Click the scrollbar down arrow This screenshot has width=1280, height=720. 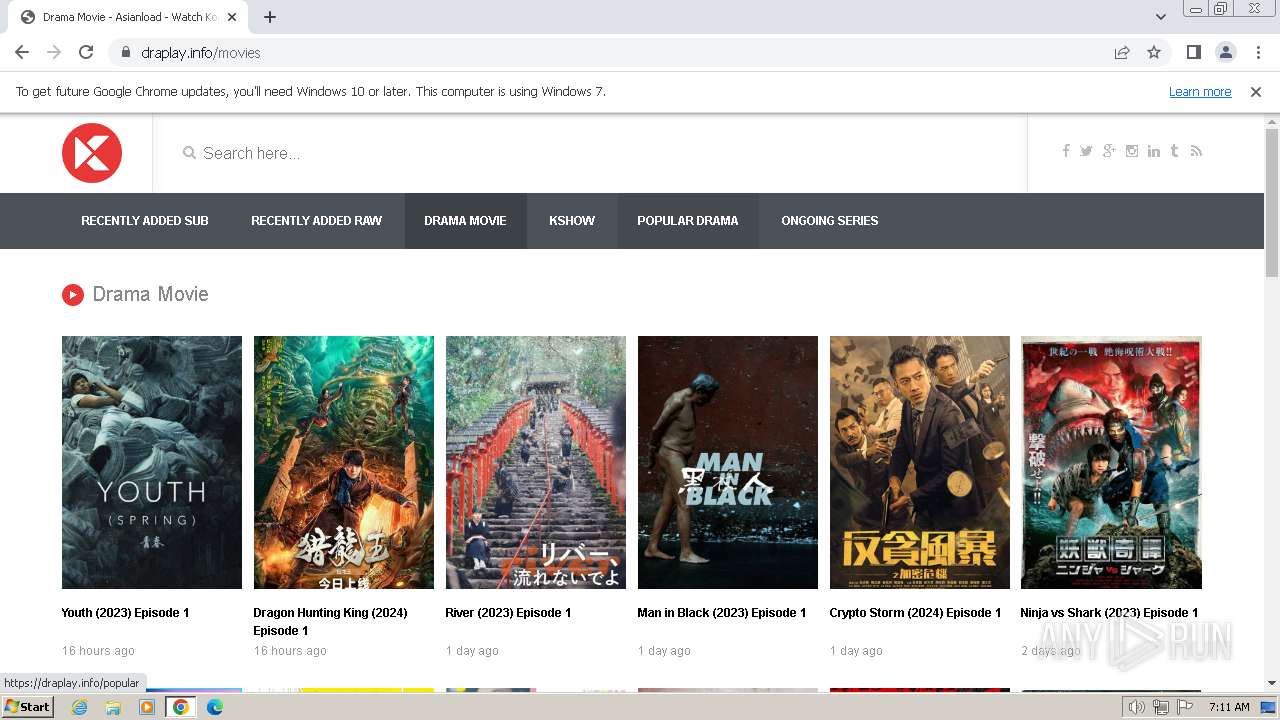pyautogui.click(x=1271, y=683)
